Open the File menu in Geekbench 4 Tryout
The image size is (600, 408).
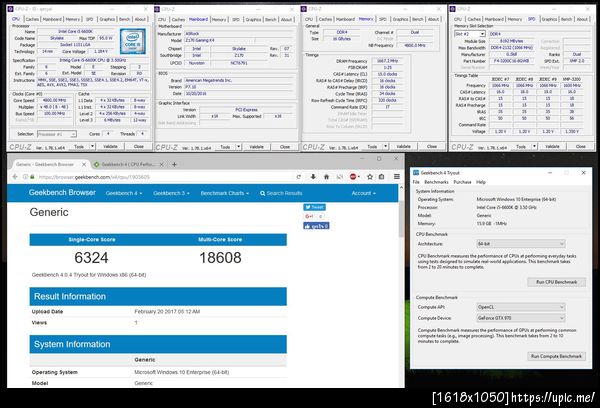click(x=416, y=182)
